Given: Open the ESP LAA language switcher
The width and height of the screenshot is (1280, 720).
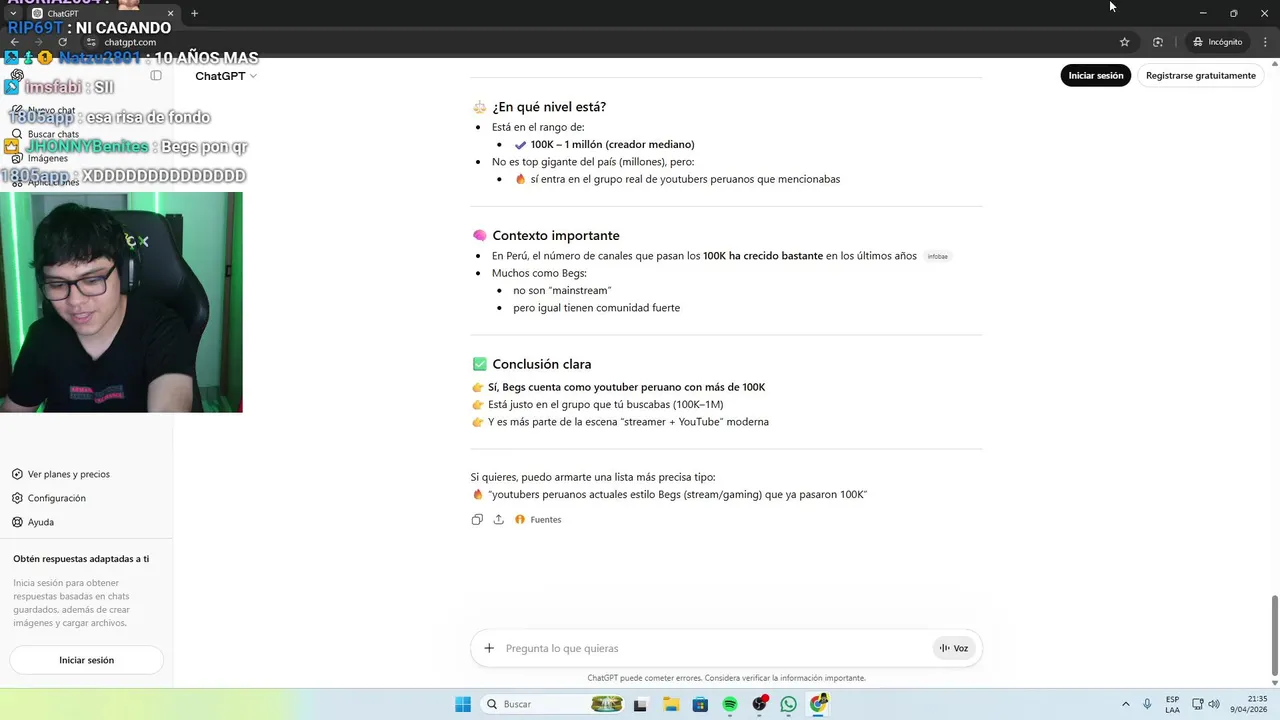Looking at the screenshot, I should pos(1172,704).
